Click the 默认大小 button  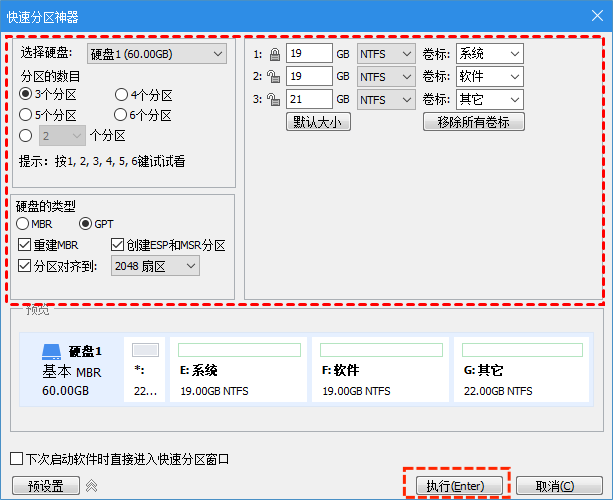[x=318, y=122]
